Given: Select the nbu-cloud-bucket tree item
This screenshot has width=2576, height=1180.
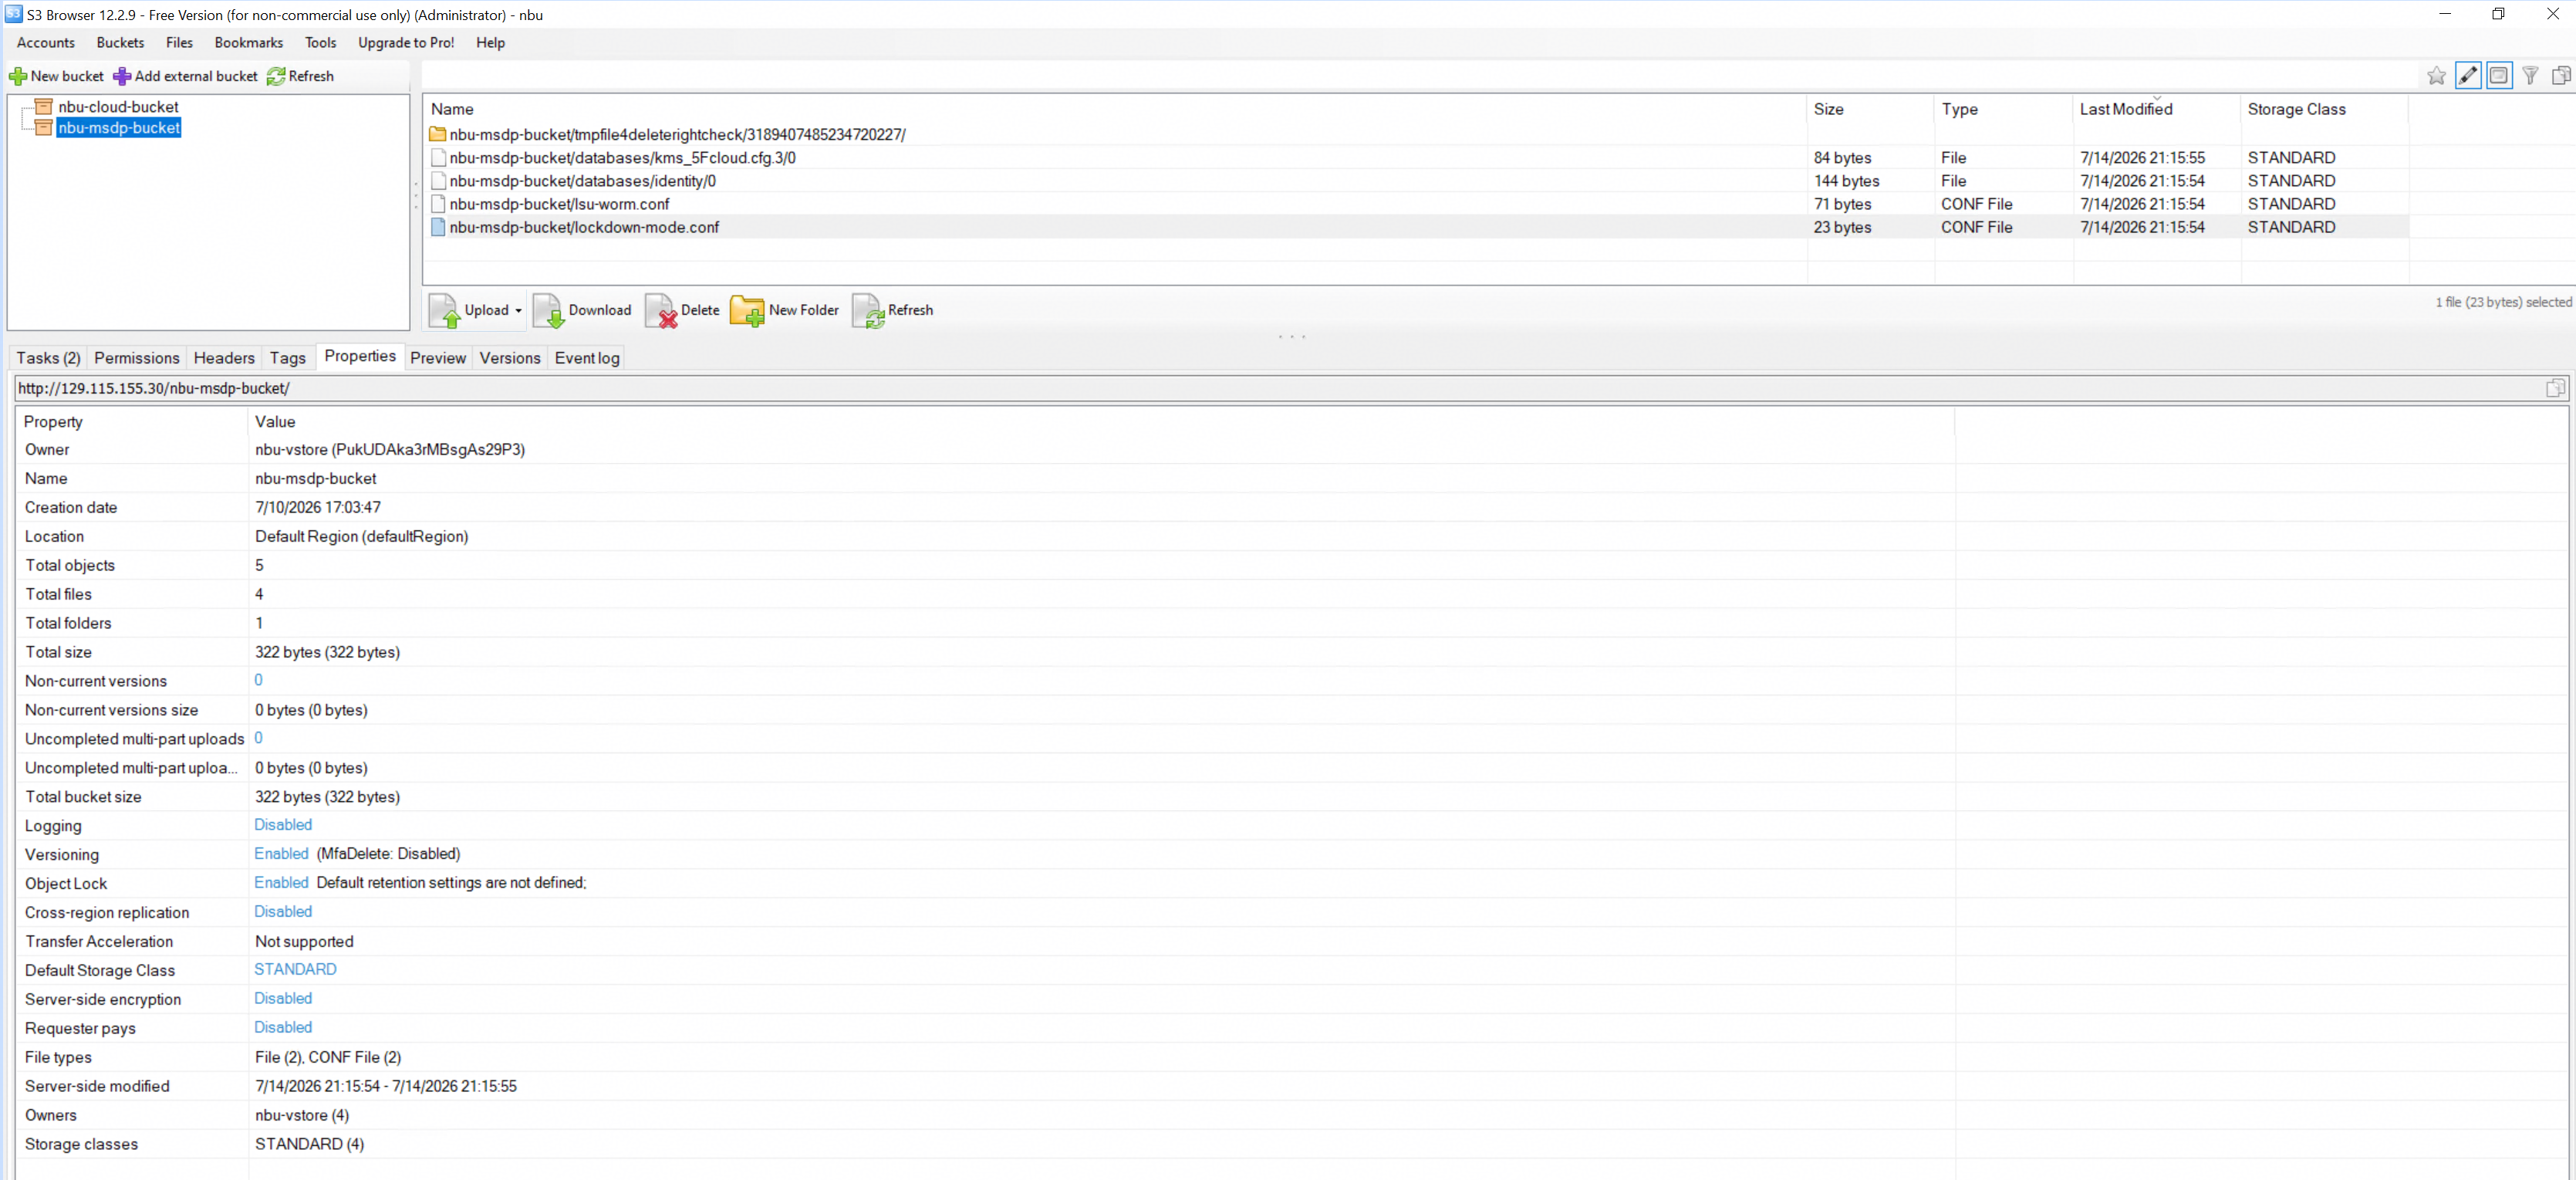Looking at the screenshot, I should pos(118,106).
